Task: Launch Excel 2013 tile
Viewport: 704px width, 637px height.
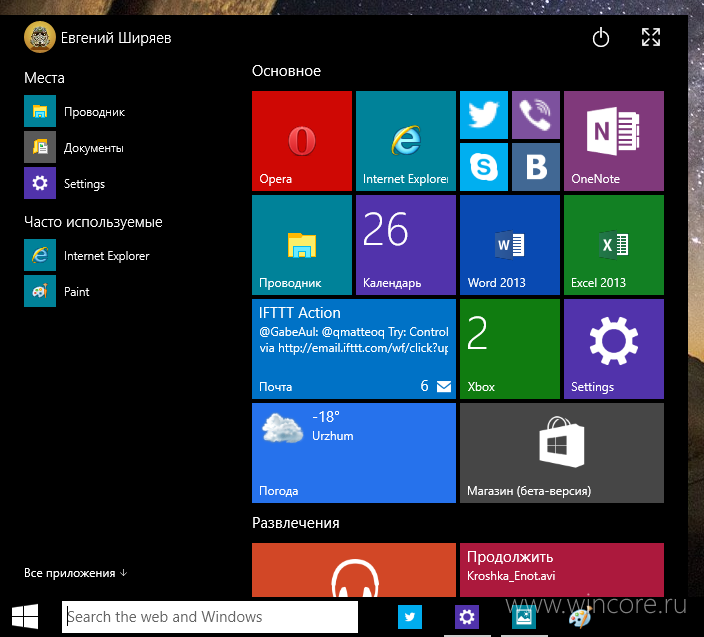Action: [x=614, y=245]
